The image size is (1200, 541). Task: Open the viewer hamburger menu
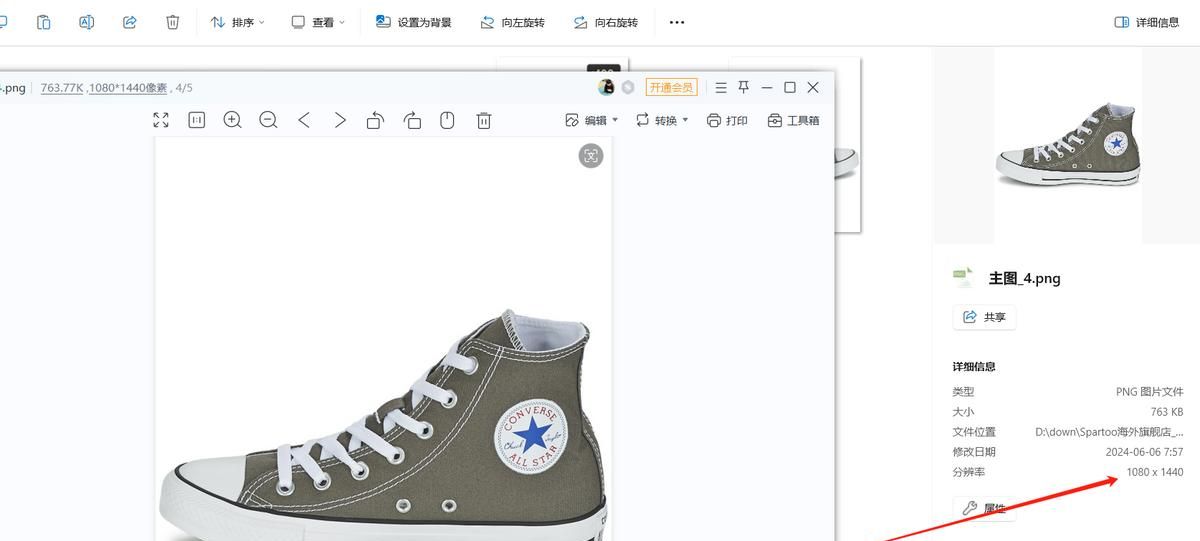[720, 87]
